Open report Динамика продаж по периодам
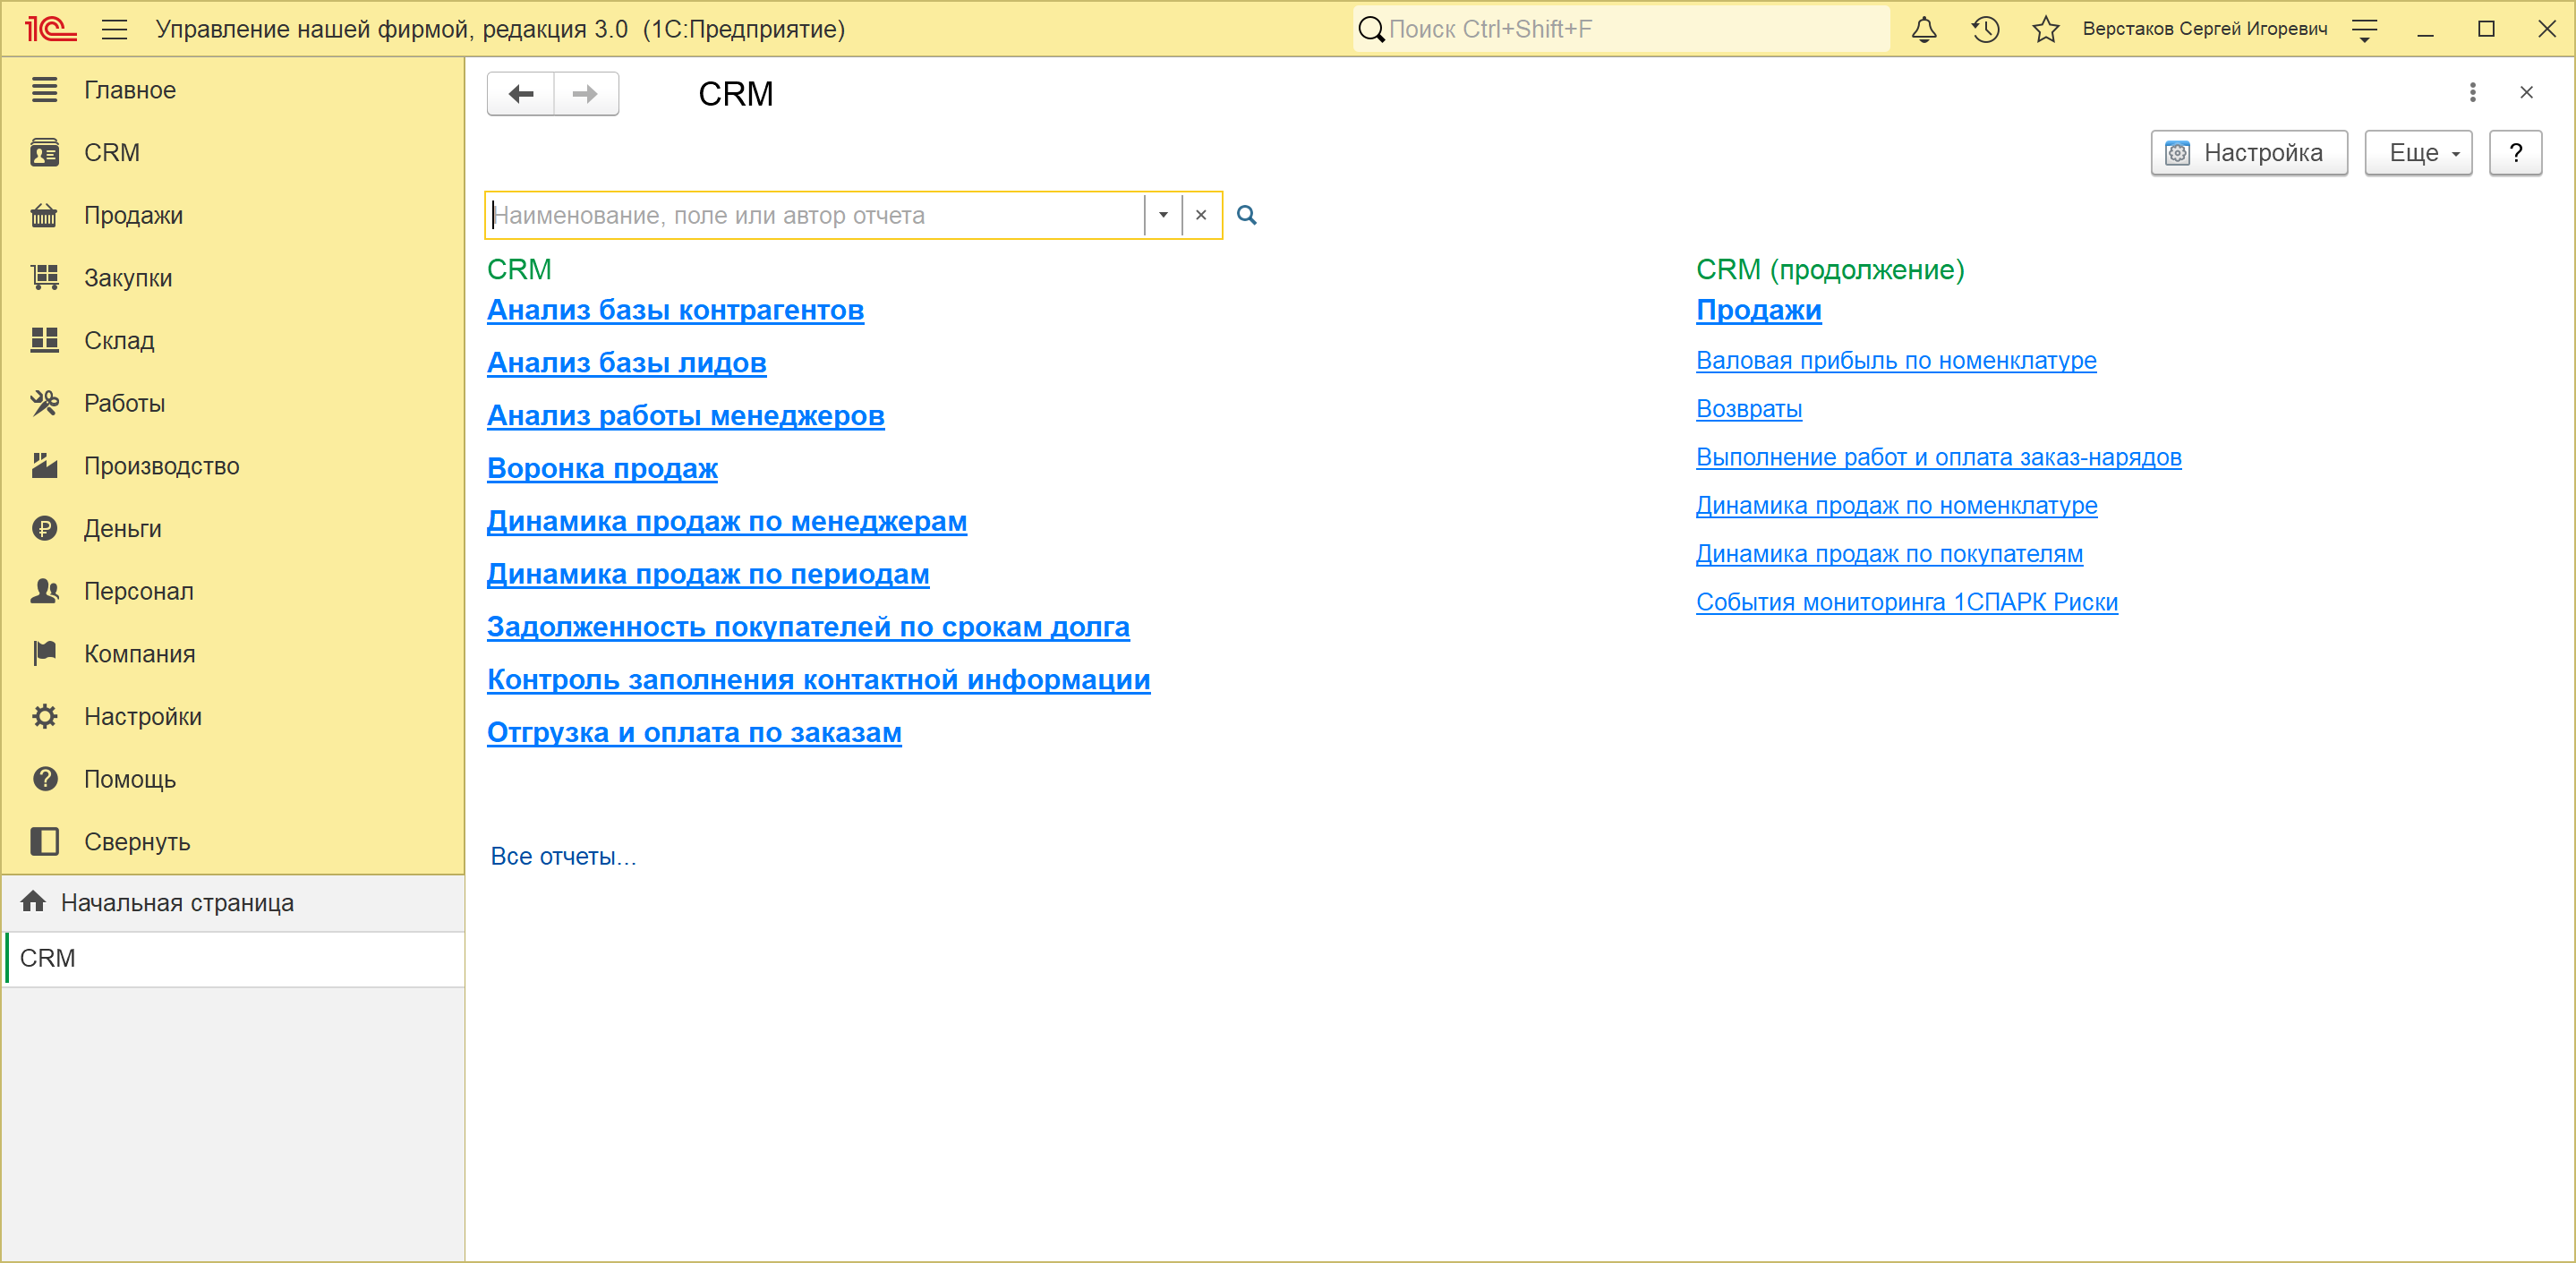The height and width of the screenshot is (1263, 2576). [x=708, y=575]
